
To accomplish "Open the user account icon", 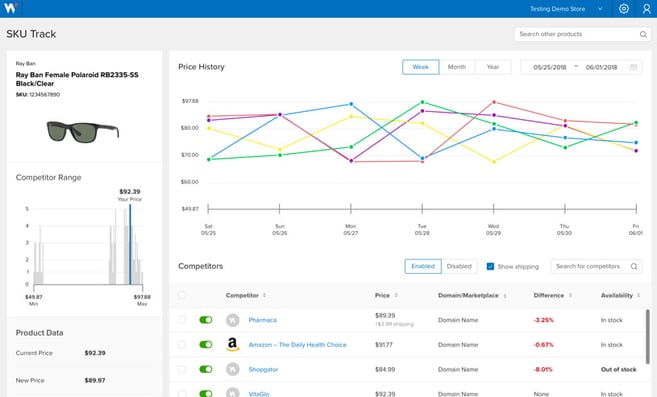I will [x=647, y=9].
